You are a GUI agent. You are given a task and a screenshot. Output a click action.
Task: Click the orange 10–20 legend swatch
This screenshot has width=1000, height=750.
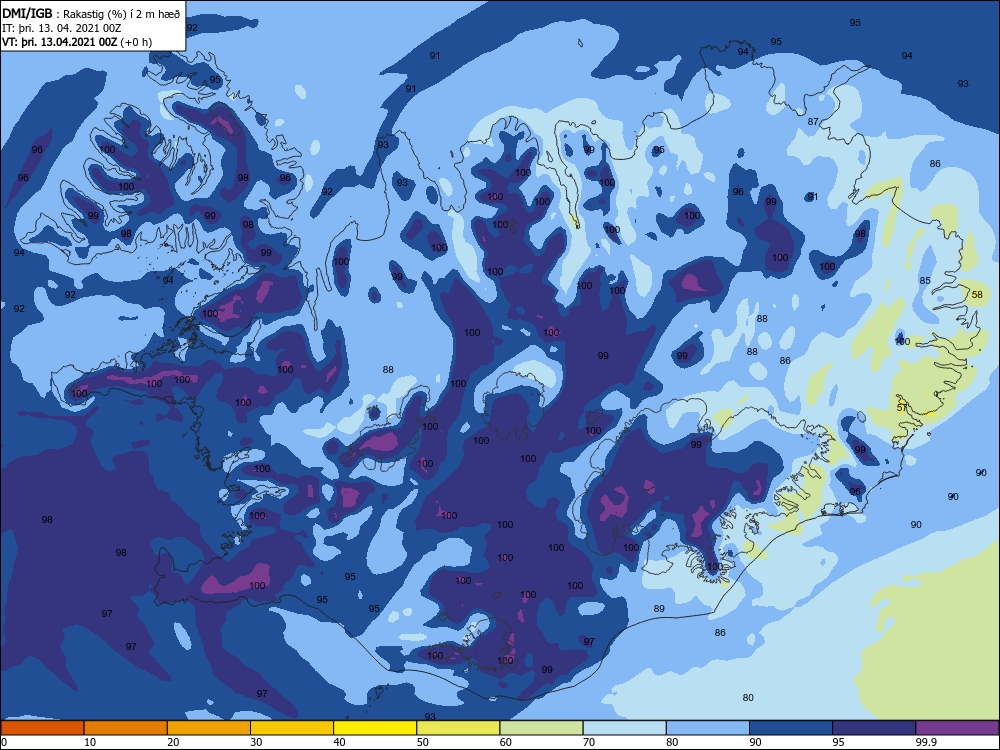coord(126,728)
